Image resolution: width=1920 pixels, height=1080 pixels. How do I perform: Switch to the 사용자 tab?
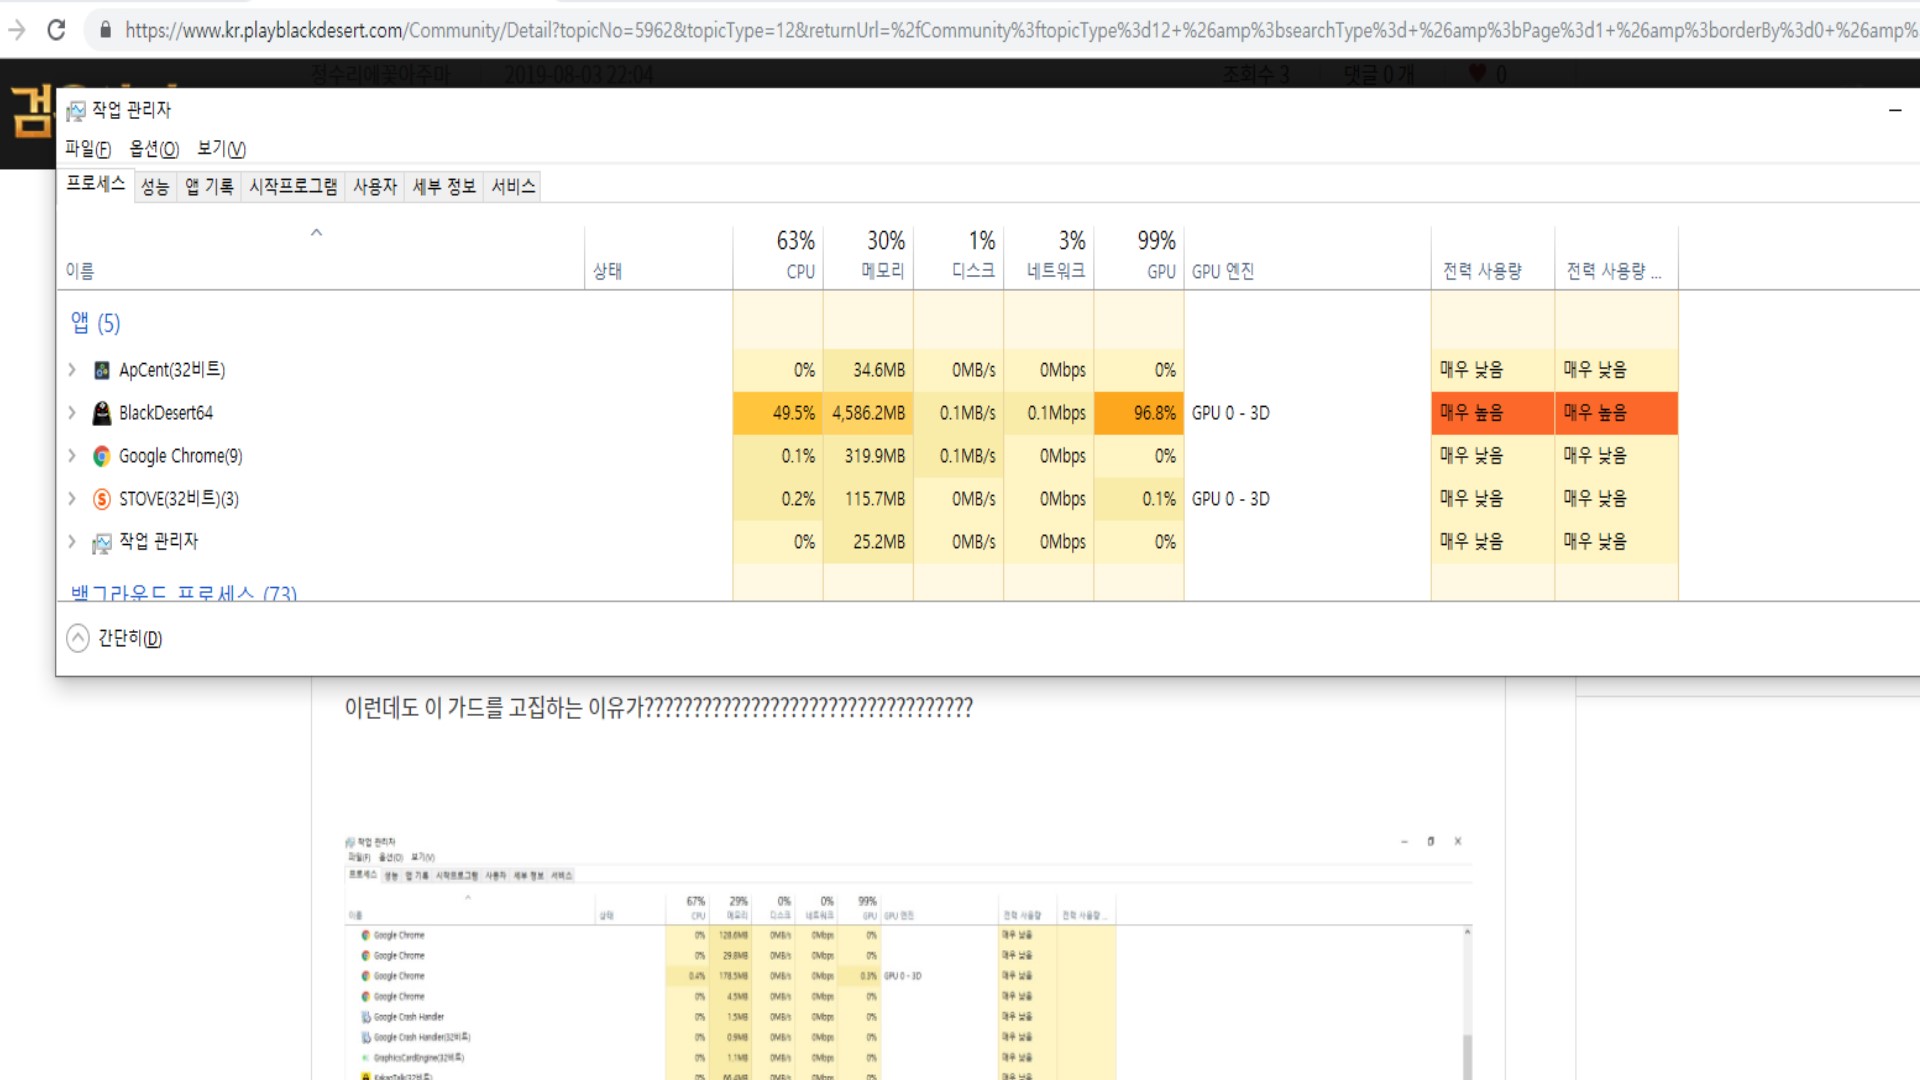375,187
